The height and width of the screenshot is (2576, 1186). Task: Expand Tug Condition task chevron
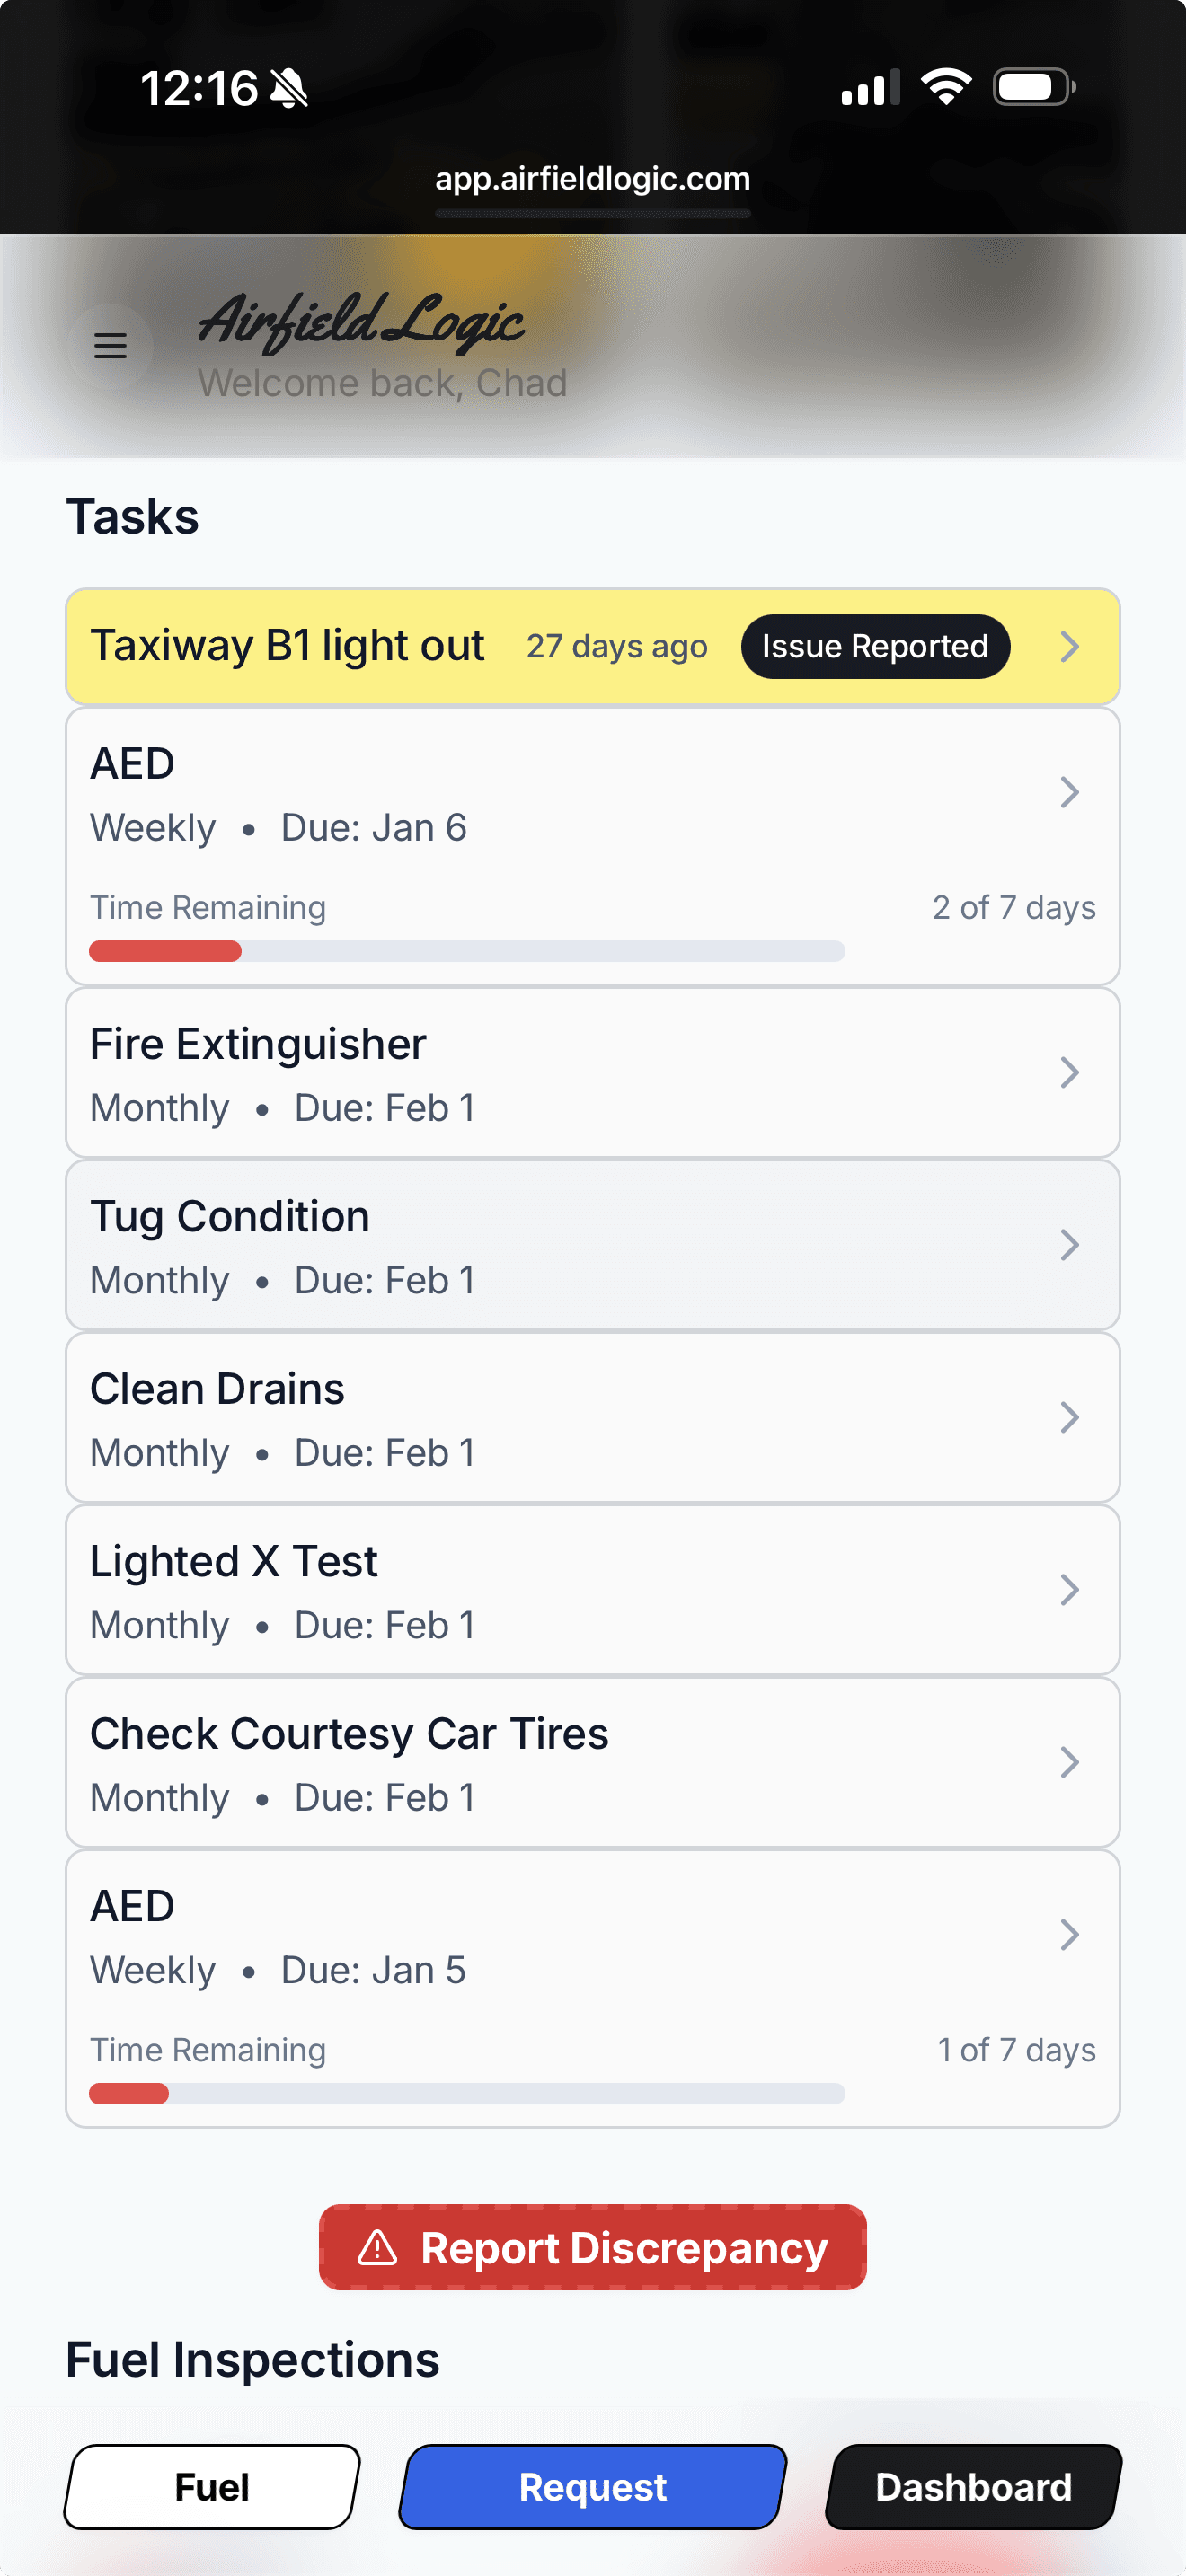[1069, 1245]
